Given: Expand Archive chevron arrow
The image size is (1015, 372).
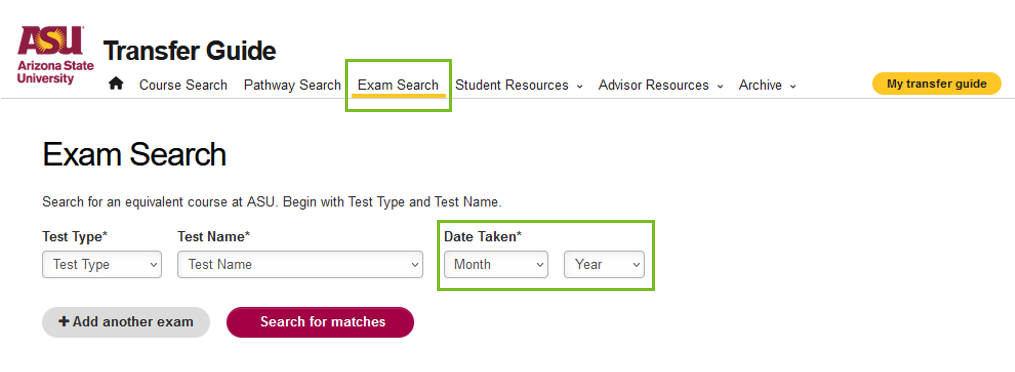Looking at the screenshot, I should 793,86.
